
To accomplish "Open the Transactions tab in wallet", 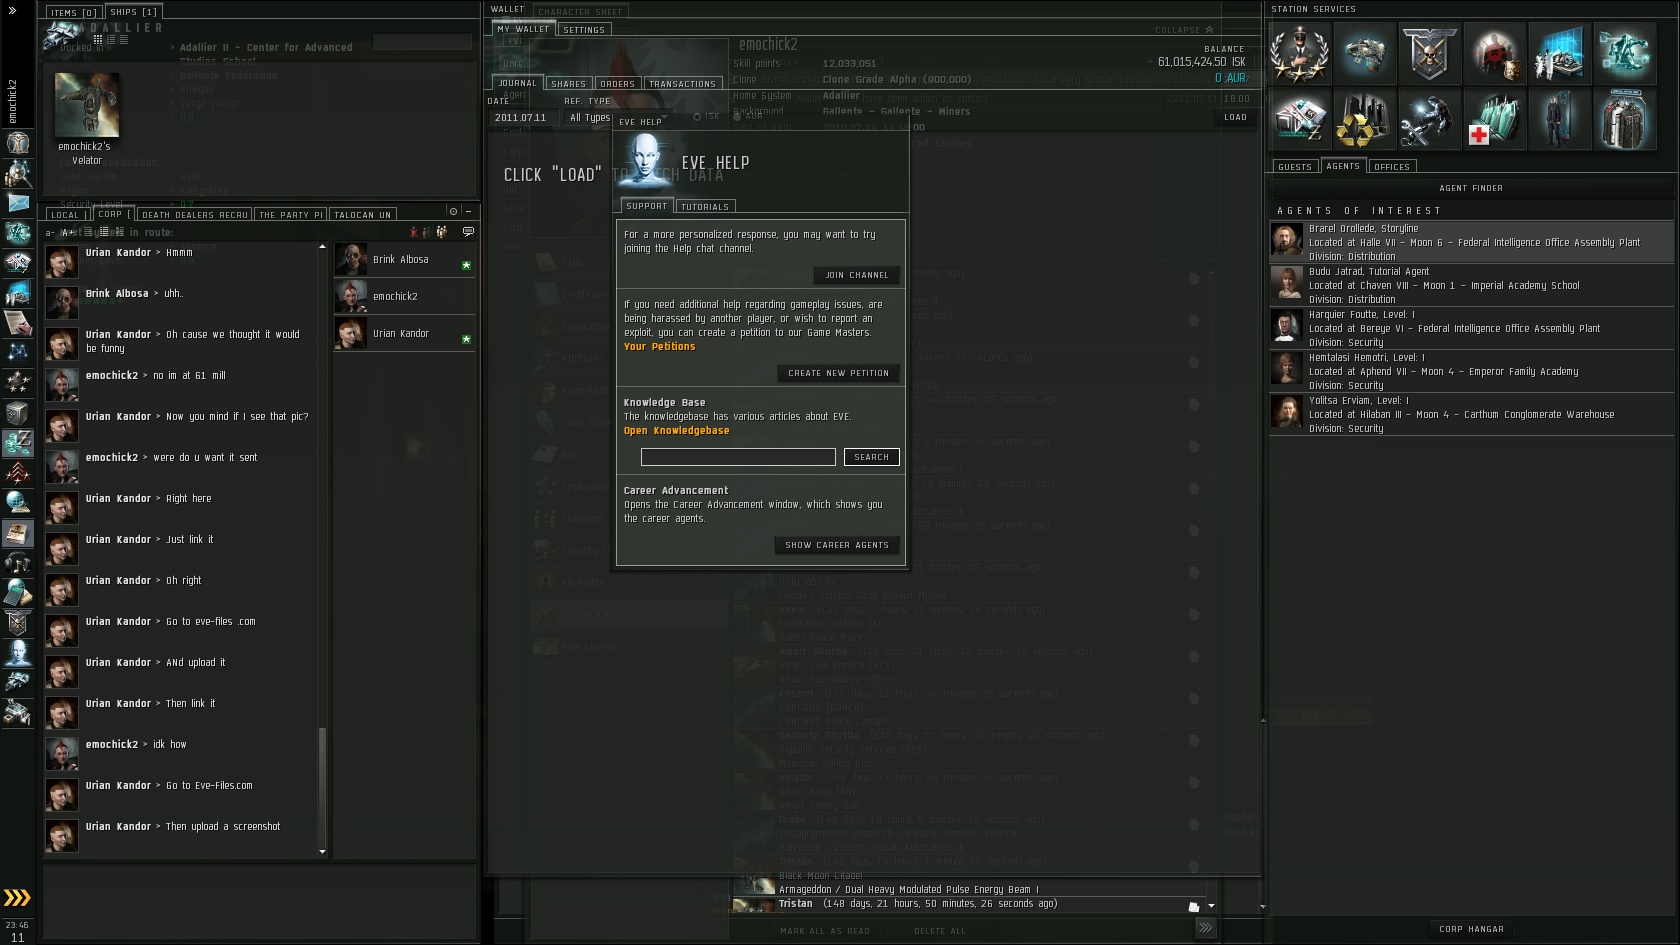I will (682, 84).
